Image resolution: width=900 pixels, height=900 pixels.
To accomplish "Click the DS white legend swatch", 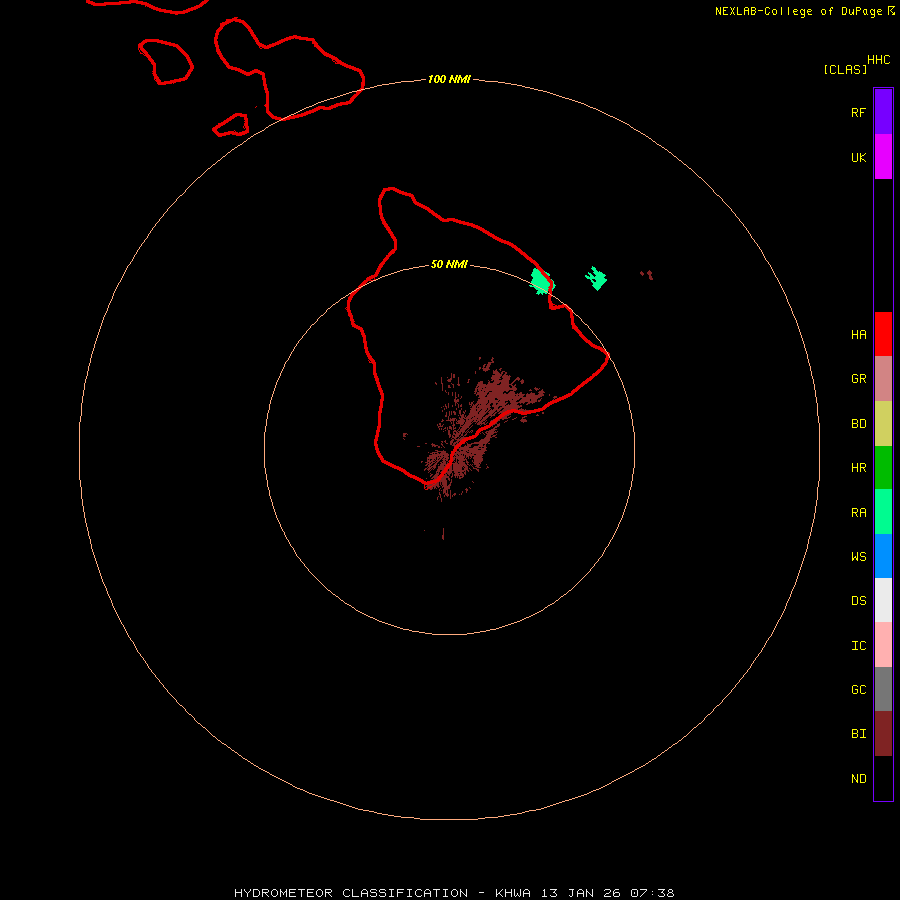I will pos(883,600).
